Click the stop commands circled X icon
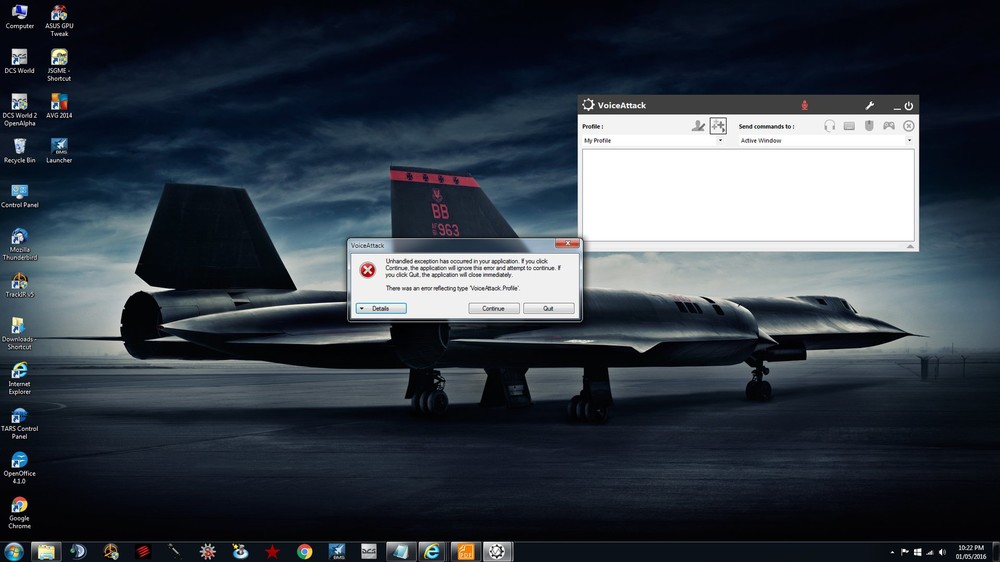 [x=909, y=126]
